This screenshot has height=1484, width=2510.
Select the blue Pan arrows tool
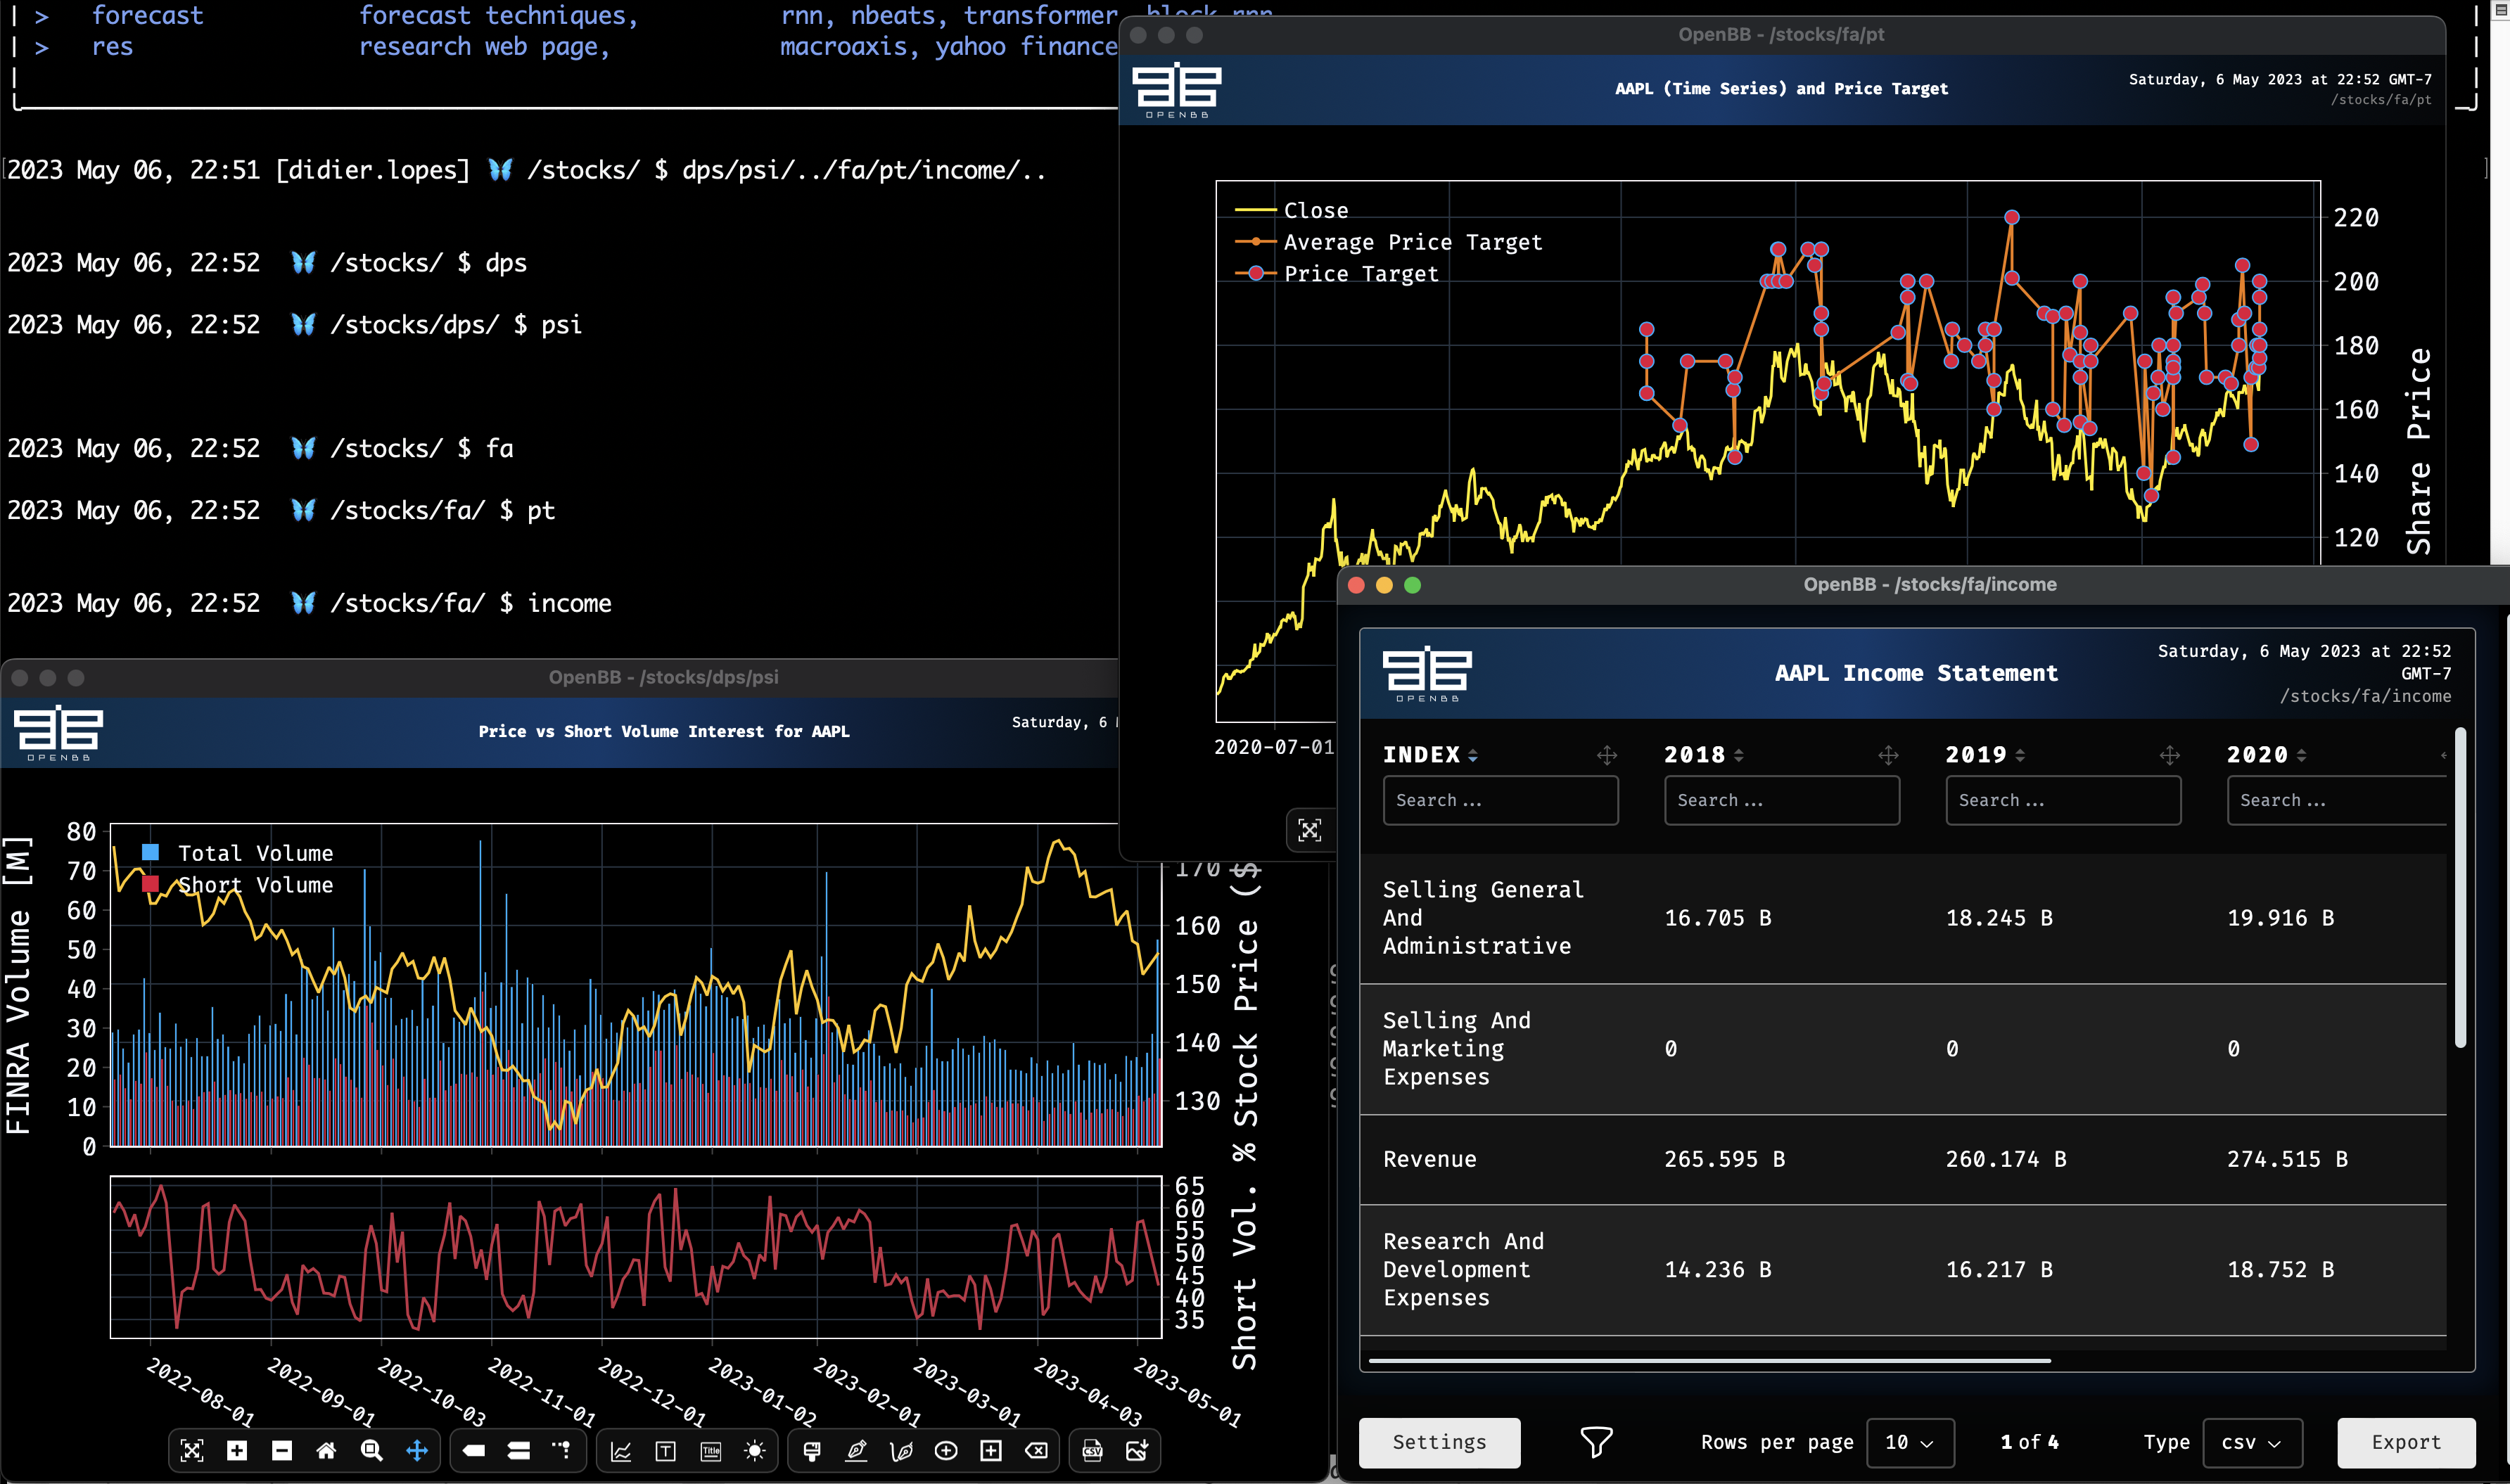(417, 1450)
